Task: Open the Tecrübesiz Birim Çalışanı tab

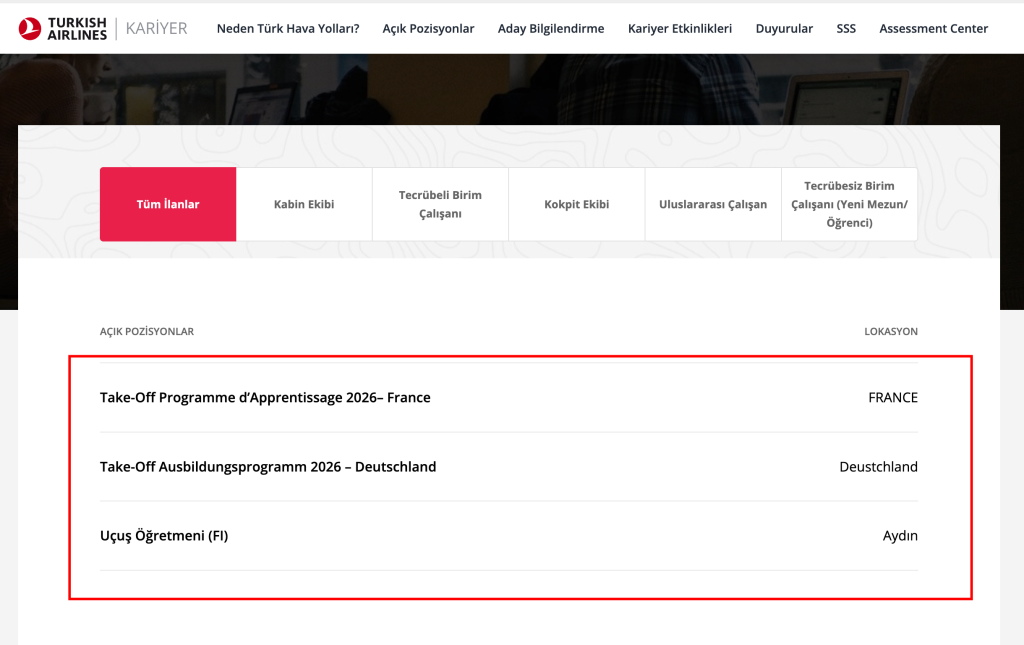Action: click(849, 203)
